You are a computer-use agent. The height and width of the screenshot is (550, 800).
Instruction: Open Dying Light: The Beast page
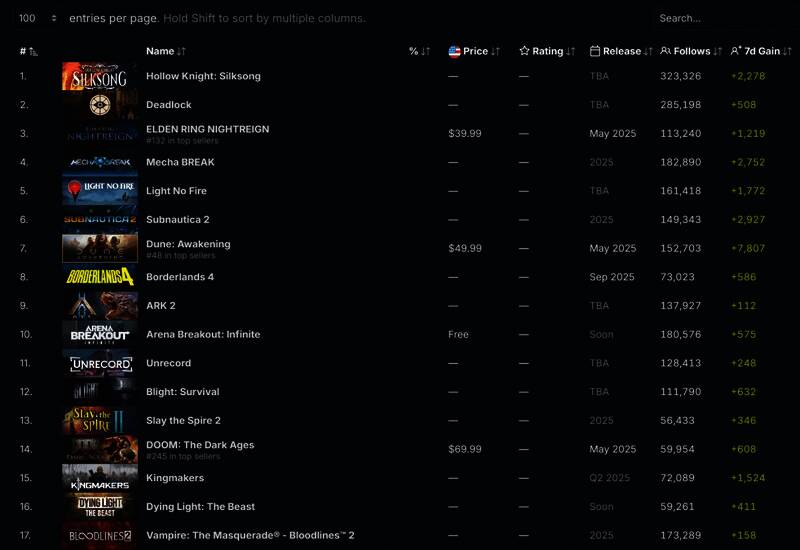(x=200, y=507)
